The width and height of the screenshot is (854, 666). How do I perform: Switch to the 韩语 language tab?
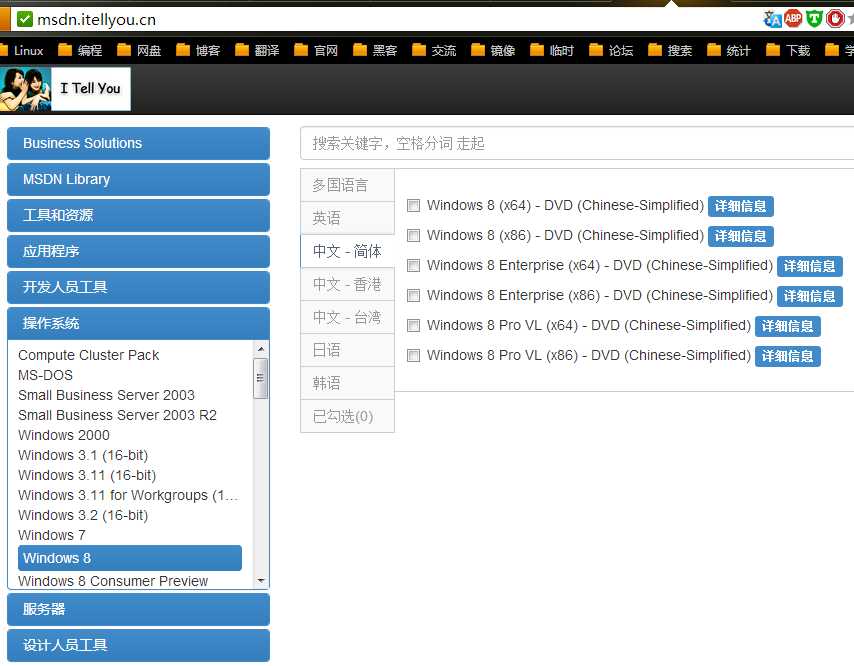[x=347, y=383]
